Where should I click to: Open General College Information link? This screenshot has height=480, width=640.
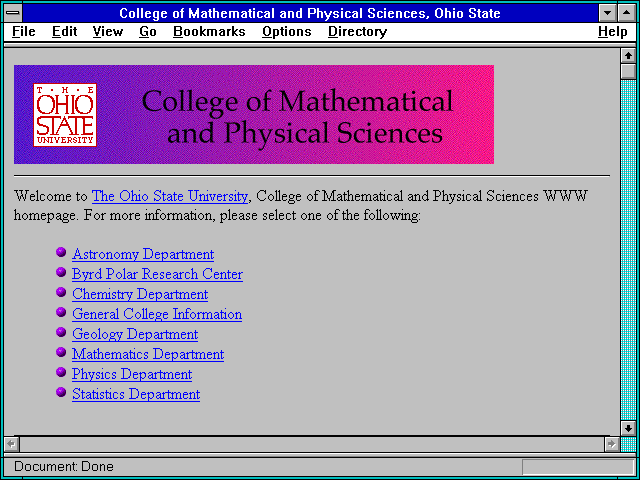click(x=157, y=314)
